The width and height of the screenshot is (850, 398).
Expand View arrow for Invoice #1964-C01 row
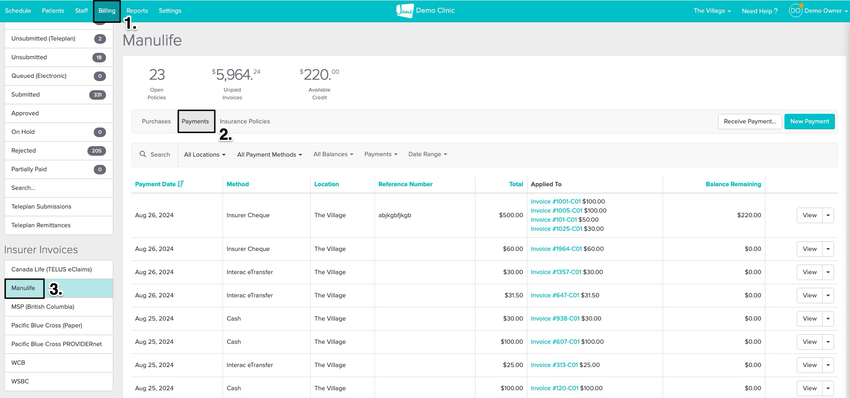click(x=828, y=249)
